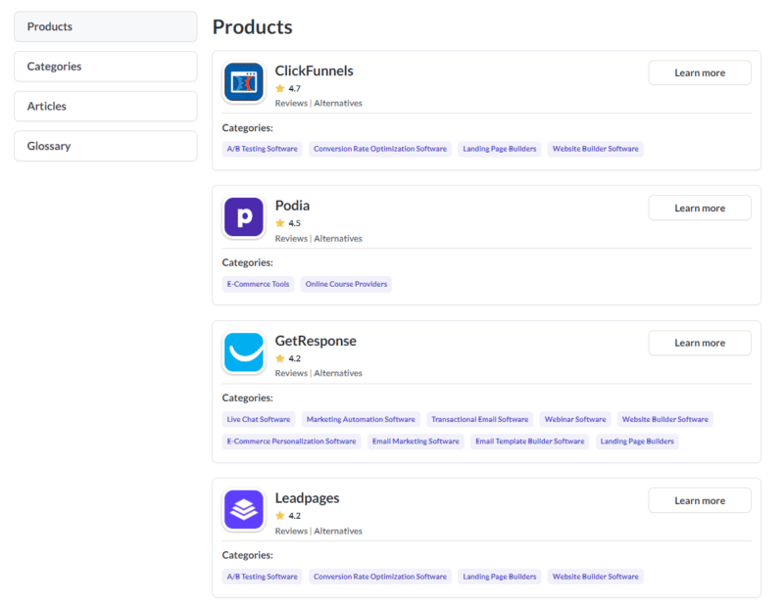This screenshot has width=784, height=603.
Task: Select Podia E-Commerce Tools tag
Action: point(258,284)
